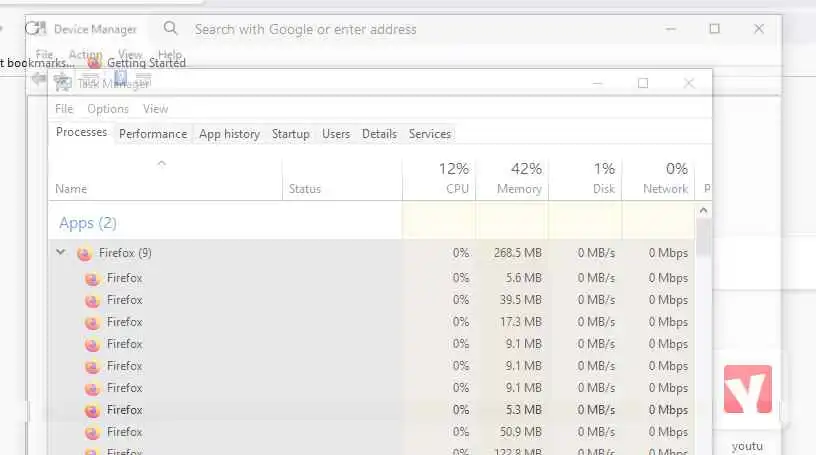Viewport: 816px width, 455px height.
Task: Open Task Manager's Options menu
Action: pos(108,109)
